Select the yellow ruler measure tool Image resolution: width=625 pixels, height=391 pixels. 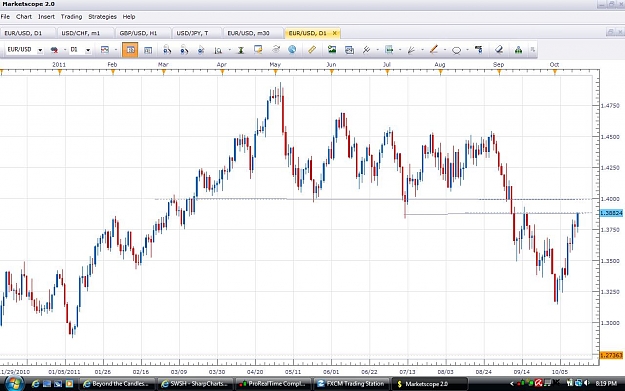pyautogui.click(x=312, y=49)
